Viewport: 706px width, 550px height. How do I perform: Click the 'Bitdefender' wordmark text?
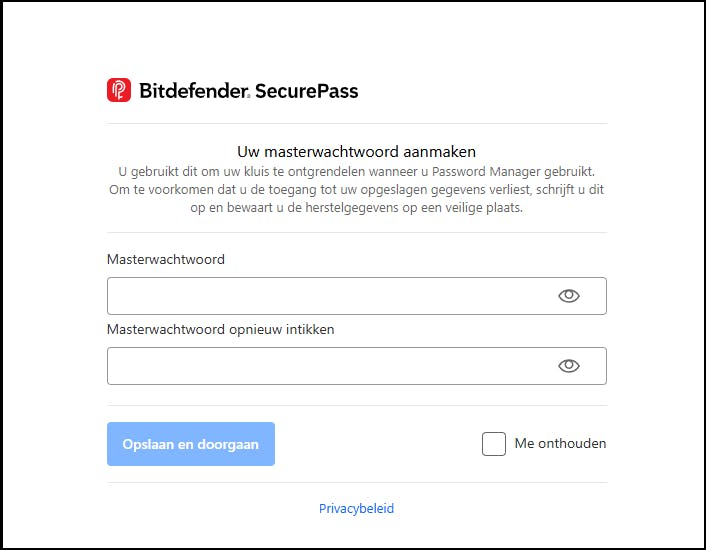193,91
